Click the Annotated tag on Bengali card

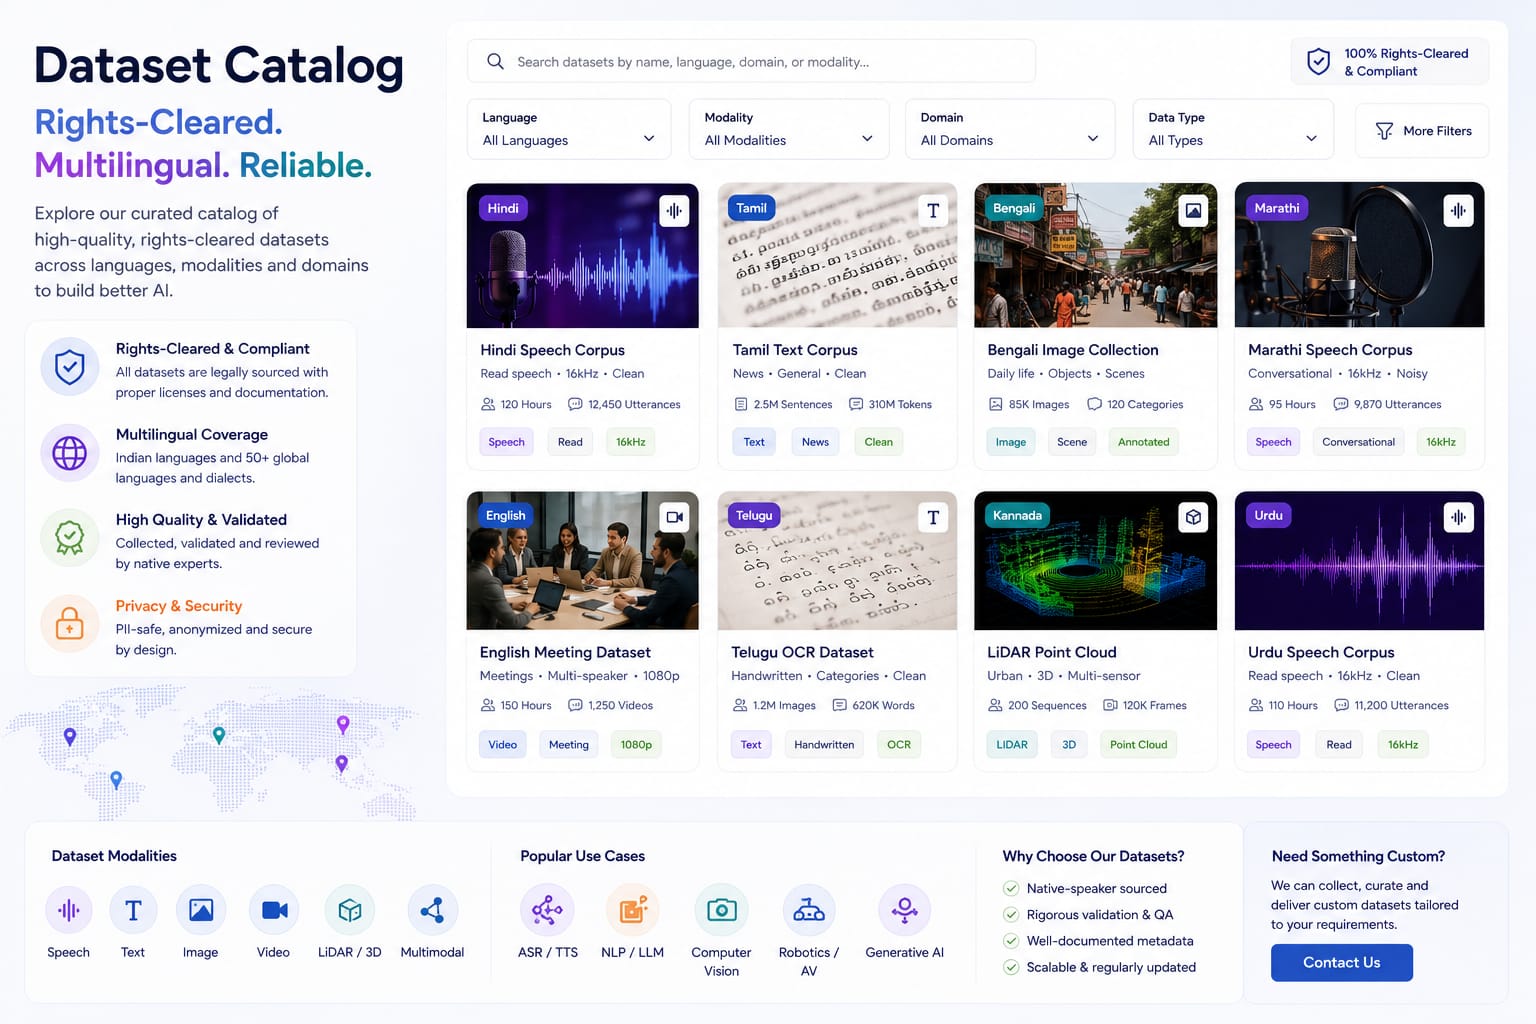pos(1143,442)
